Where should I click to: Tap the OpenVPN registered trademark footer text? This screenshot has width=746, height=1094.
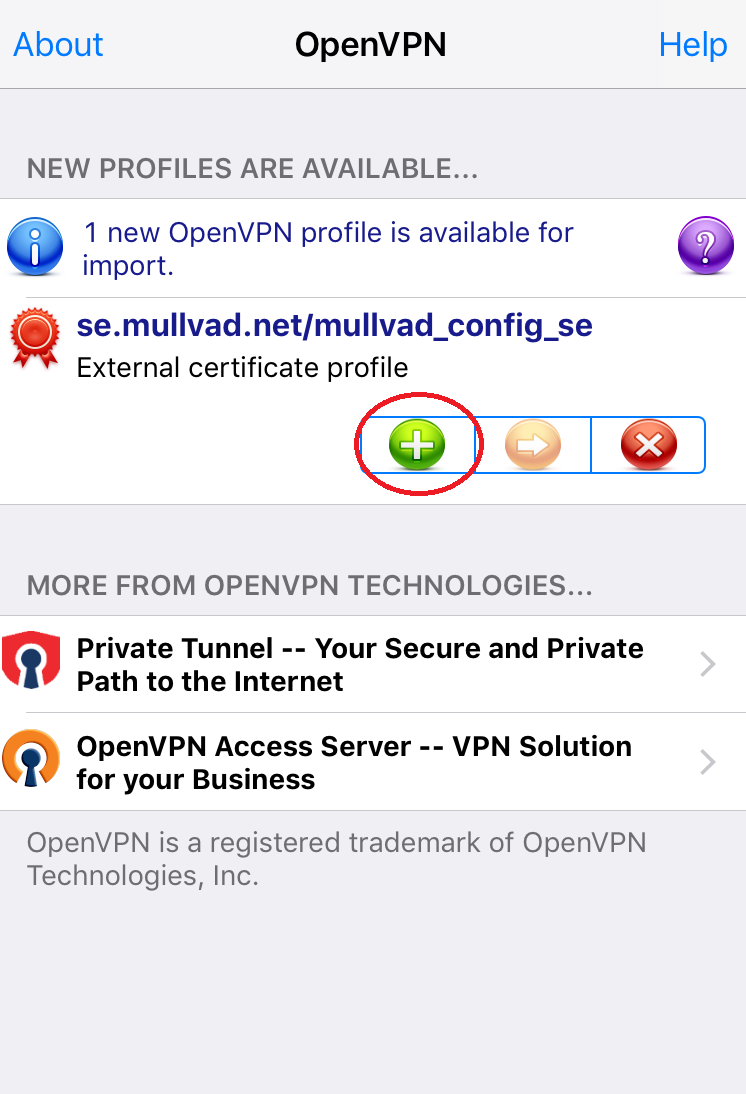point(336,859)
